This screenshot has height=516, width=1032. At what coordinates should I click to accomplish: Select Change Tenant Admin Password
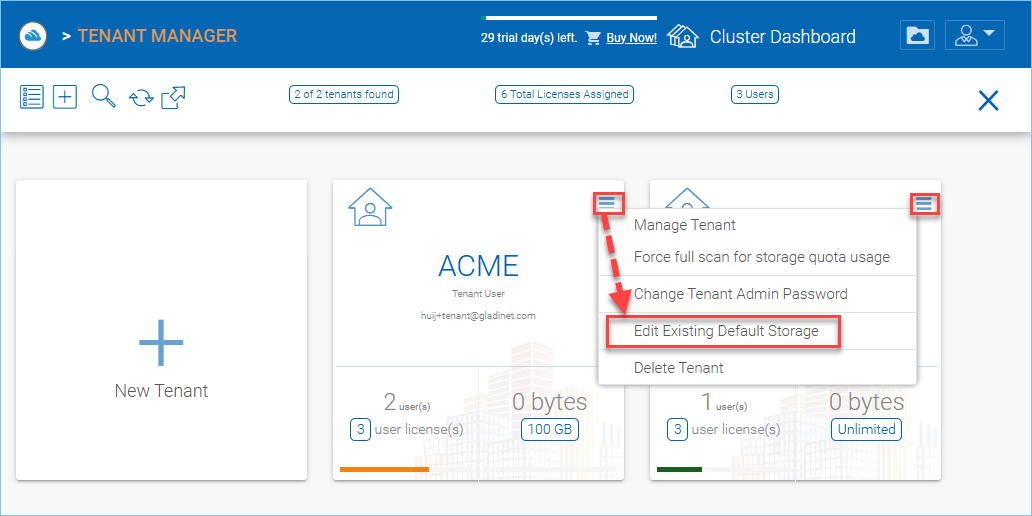point(740,294)
